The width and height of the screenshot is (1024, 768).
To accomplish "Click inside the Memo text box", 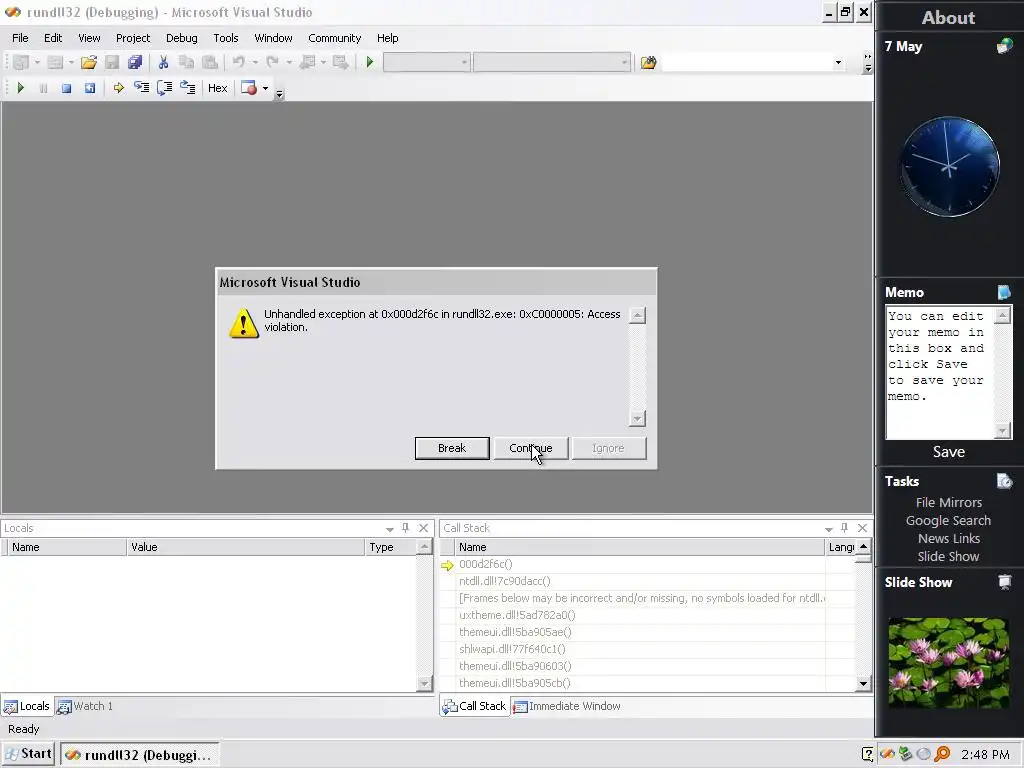I will (x=940, y=373).
